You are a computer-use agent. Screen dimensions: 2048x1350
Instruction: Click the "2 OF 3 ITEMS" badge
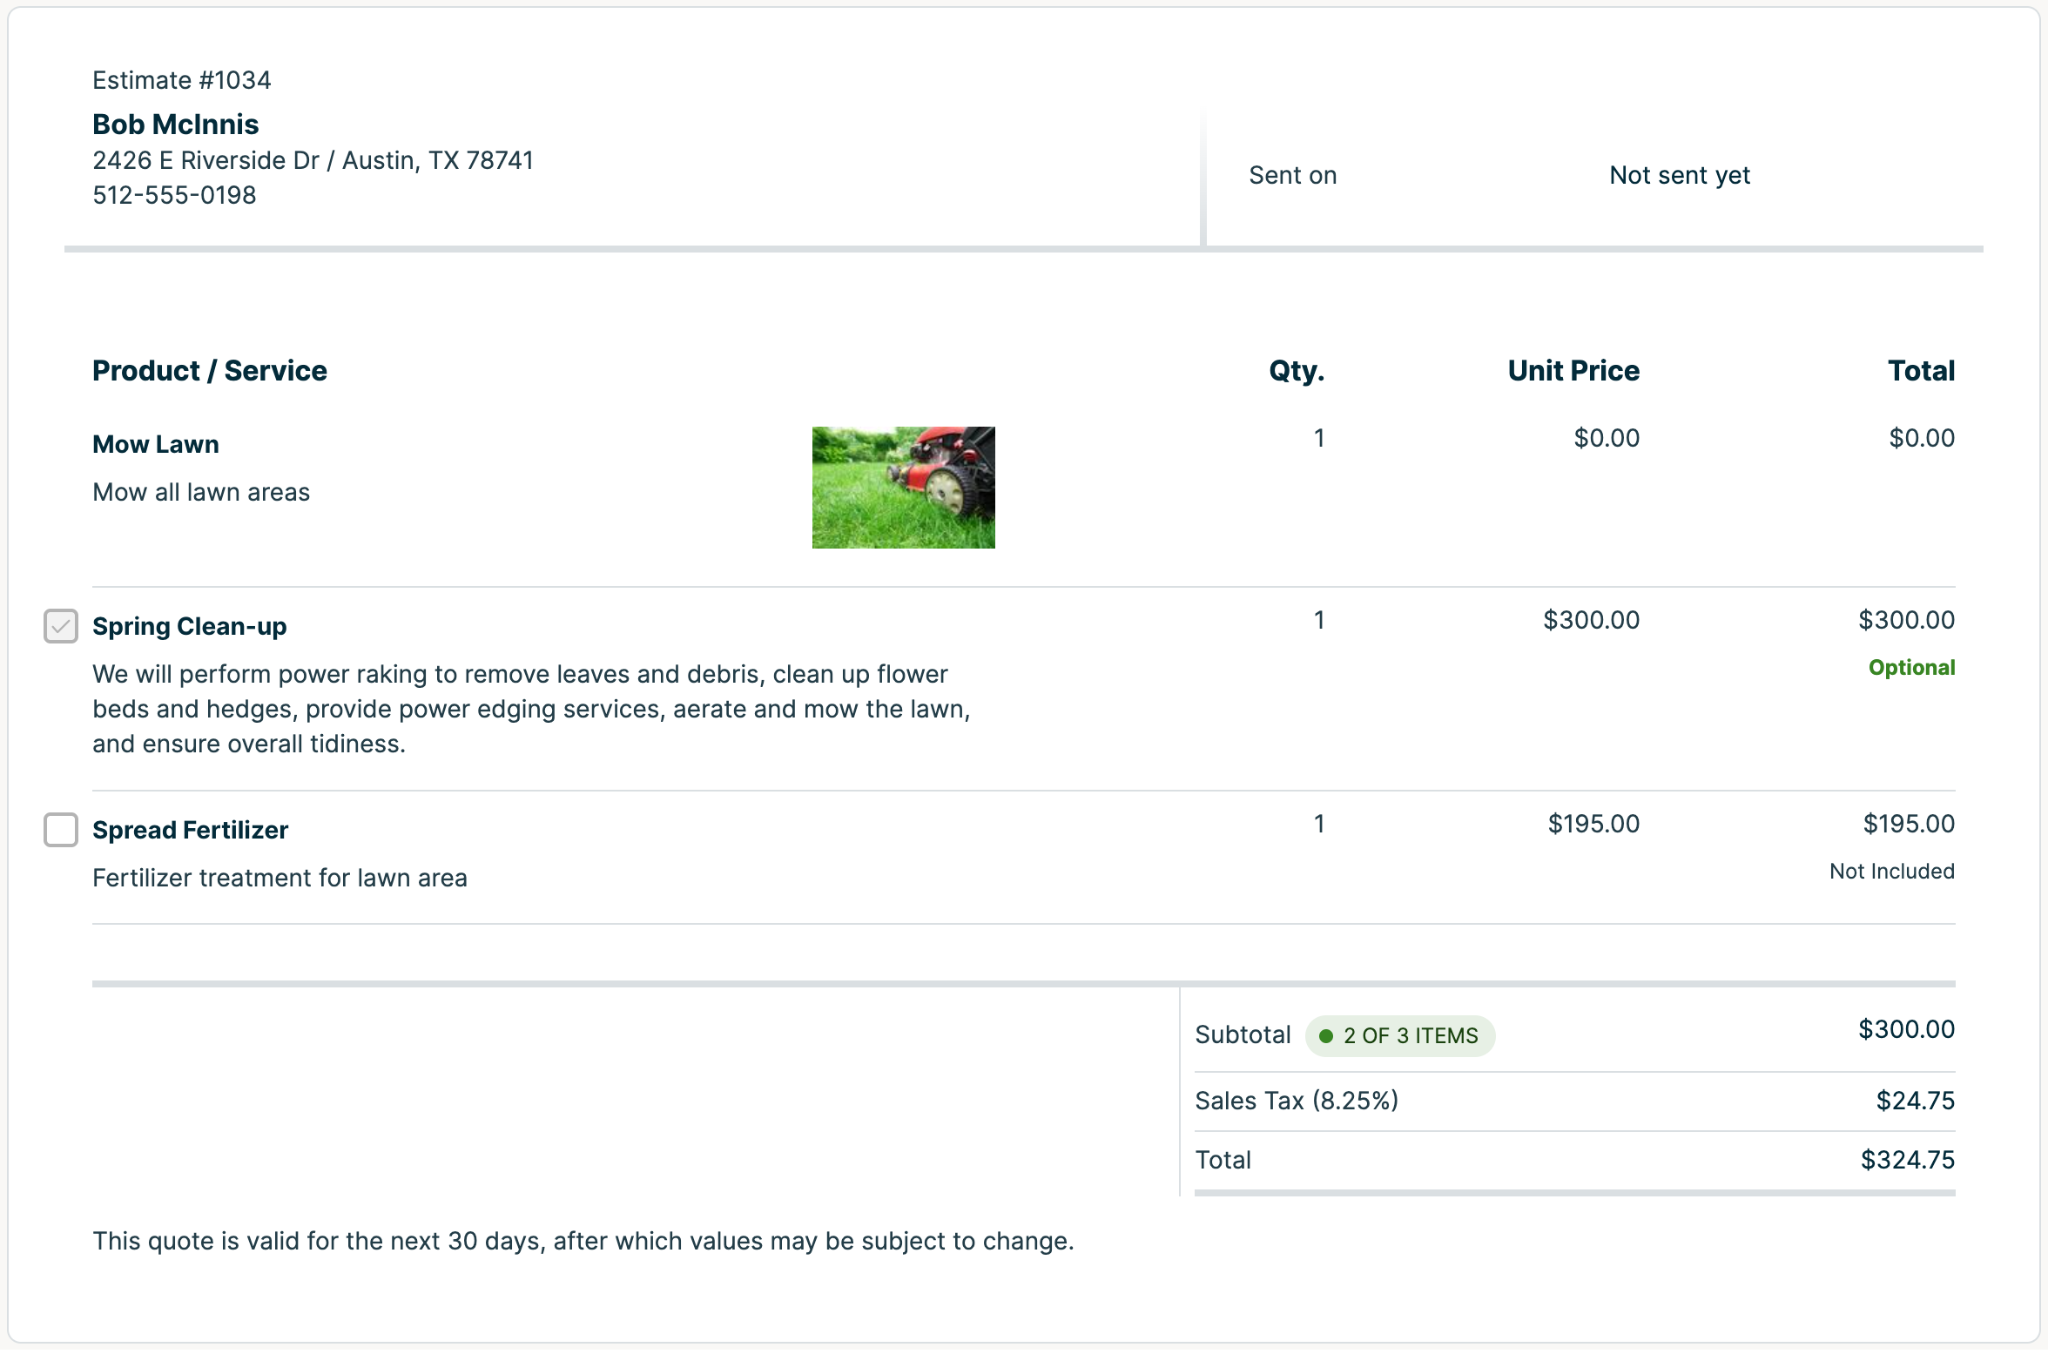[1400, 1036]
